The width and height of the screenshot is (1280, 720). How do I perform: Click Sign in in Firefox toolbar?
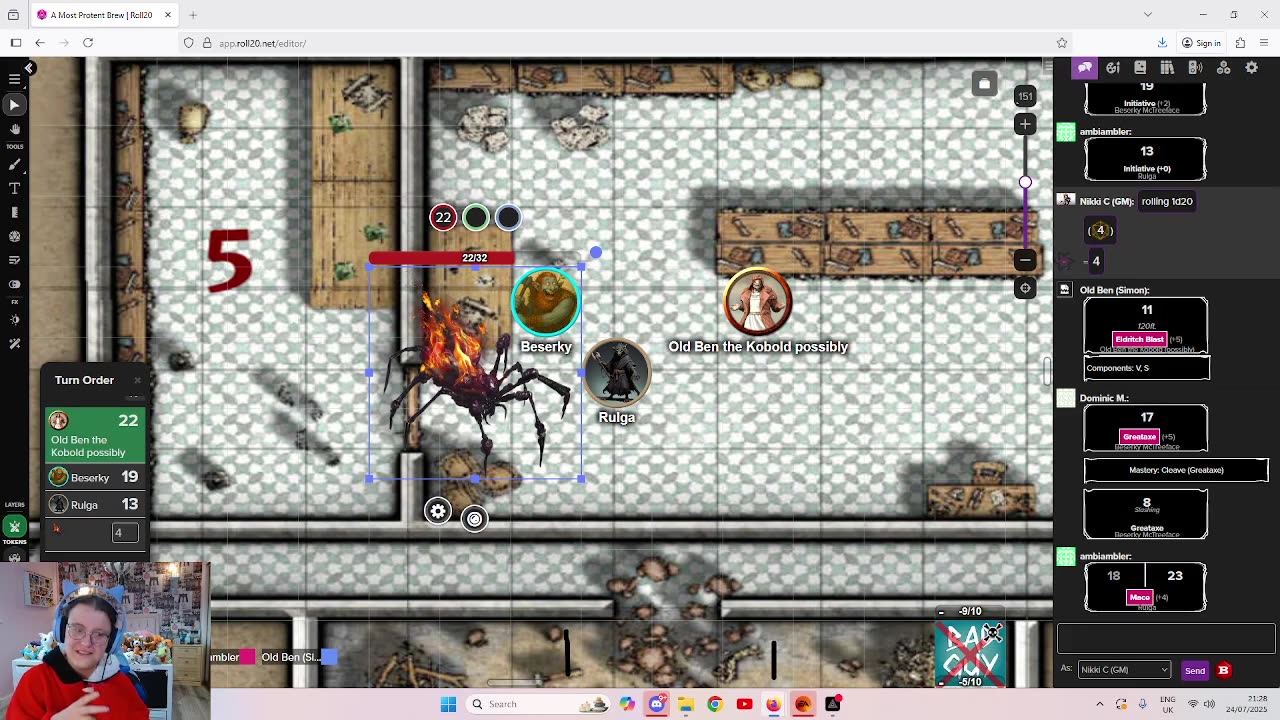[x=1200, y=43]
